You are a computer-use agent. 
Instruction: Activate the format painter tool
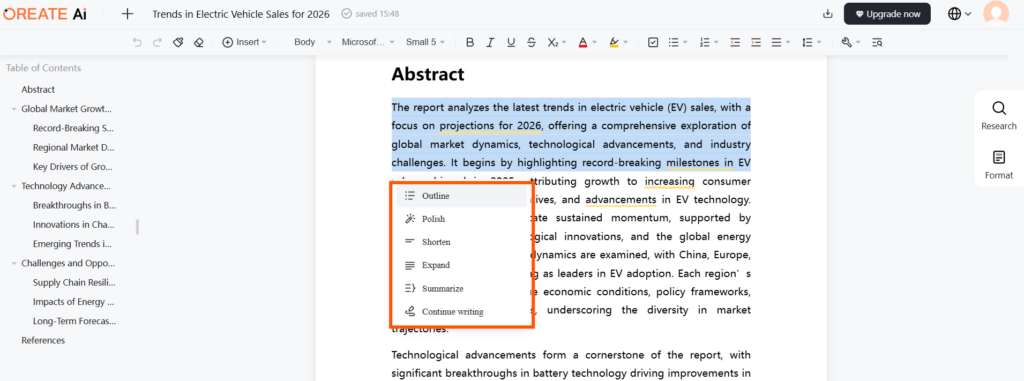coord(178,42)
